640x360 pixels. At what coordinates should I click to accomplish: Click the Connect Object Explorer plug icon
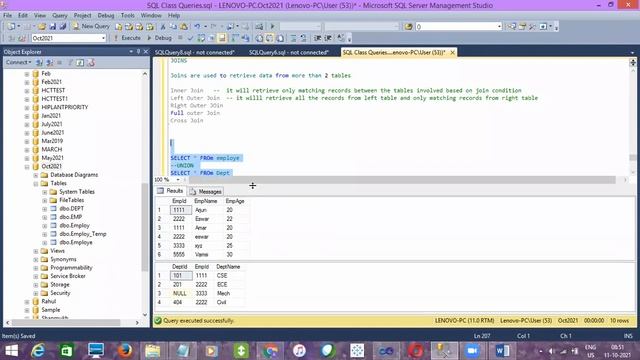click(x=39, y=62)
